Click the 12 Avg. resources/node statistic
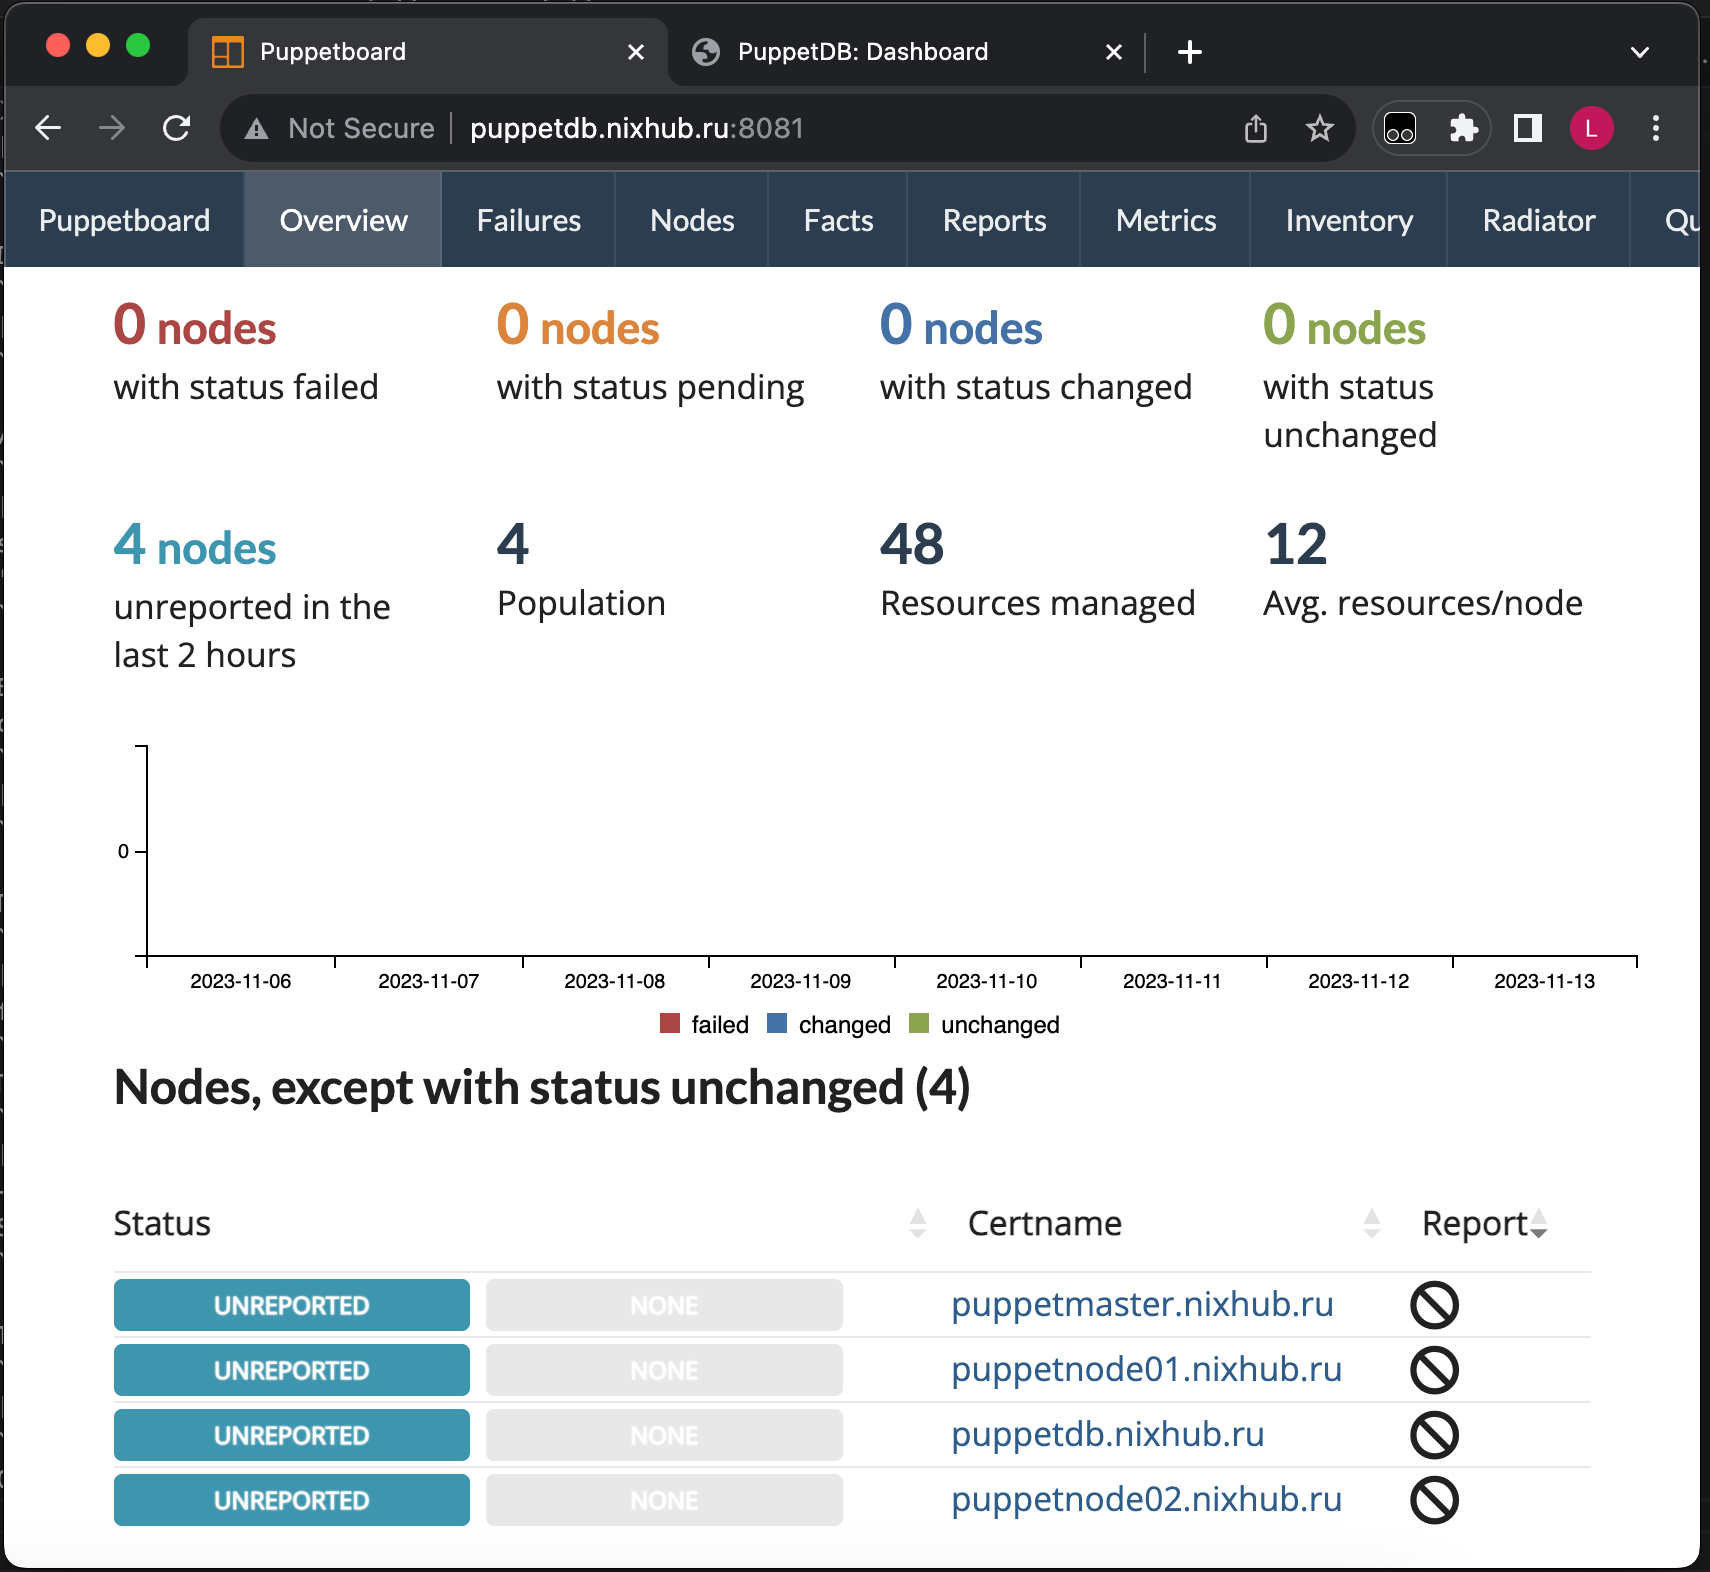Viewport: 1710px width, 1572px height. click(x=1422, y=569)
